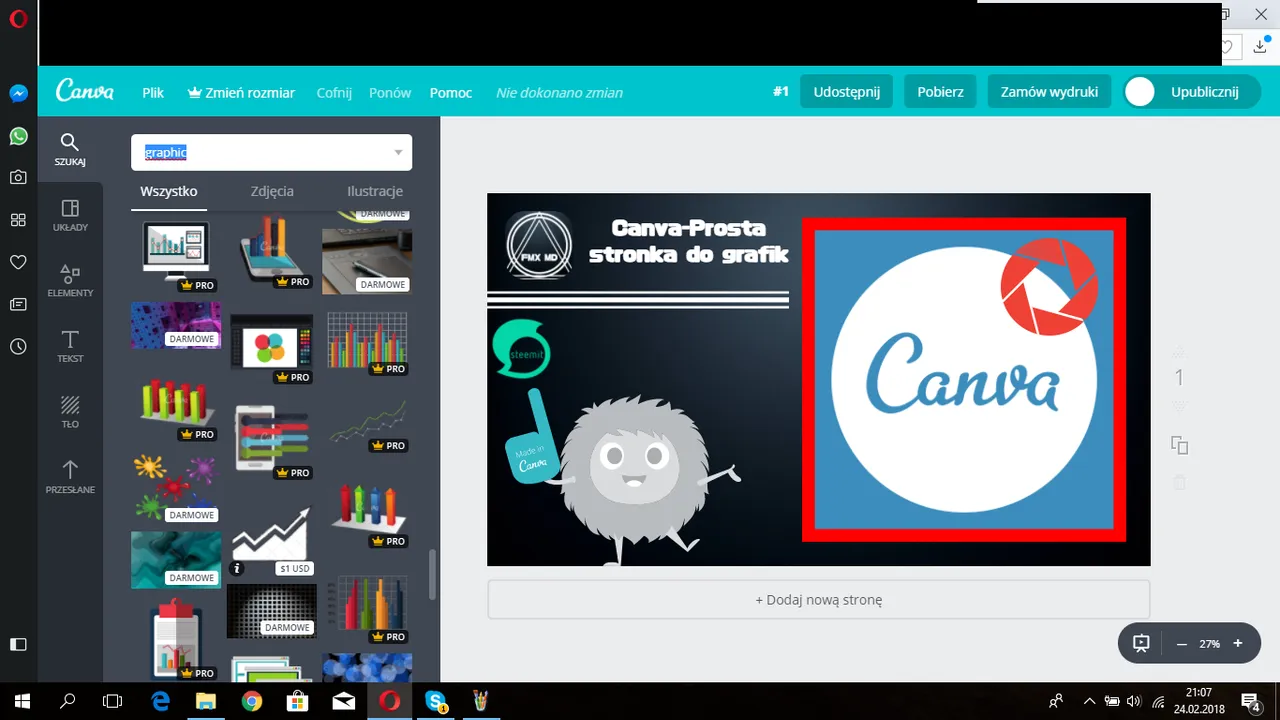Click the #1 page indicator
Image resolution: width=1280 pixels, height=720 pixels.
click(781, 91)
